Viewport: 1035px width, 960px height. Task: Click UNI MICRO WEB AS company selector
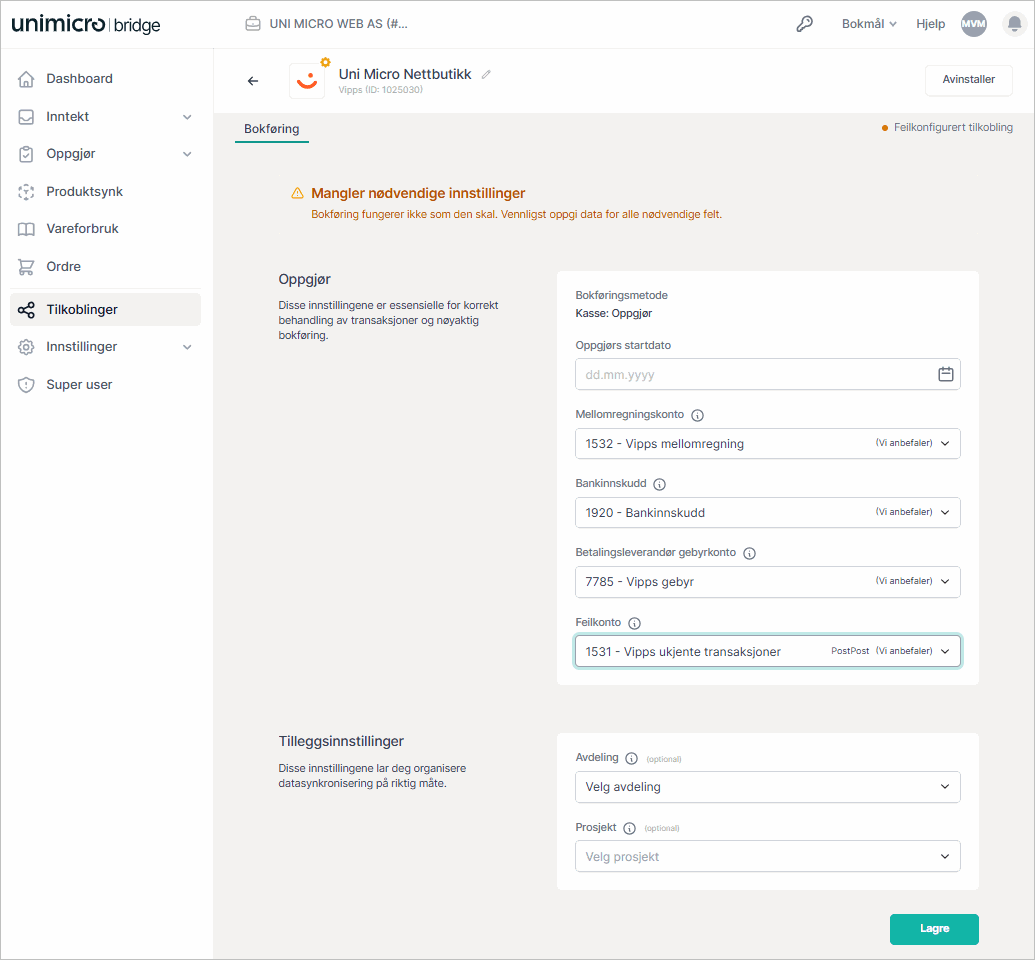tap(326, 24)
